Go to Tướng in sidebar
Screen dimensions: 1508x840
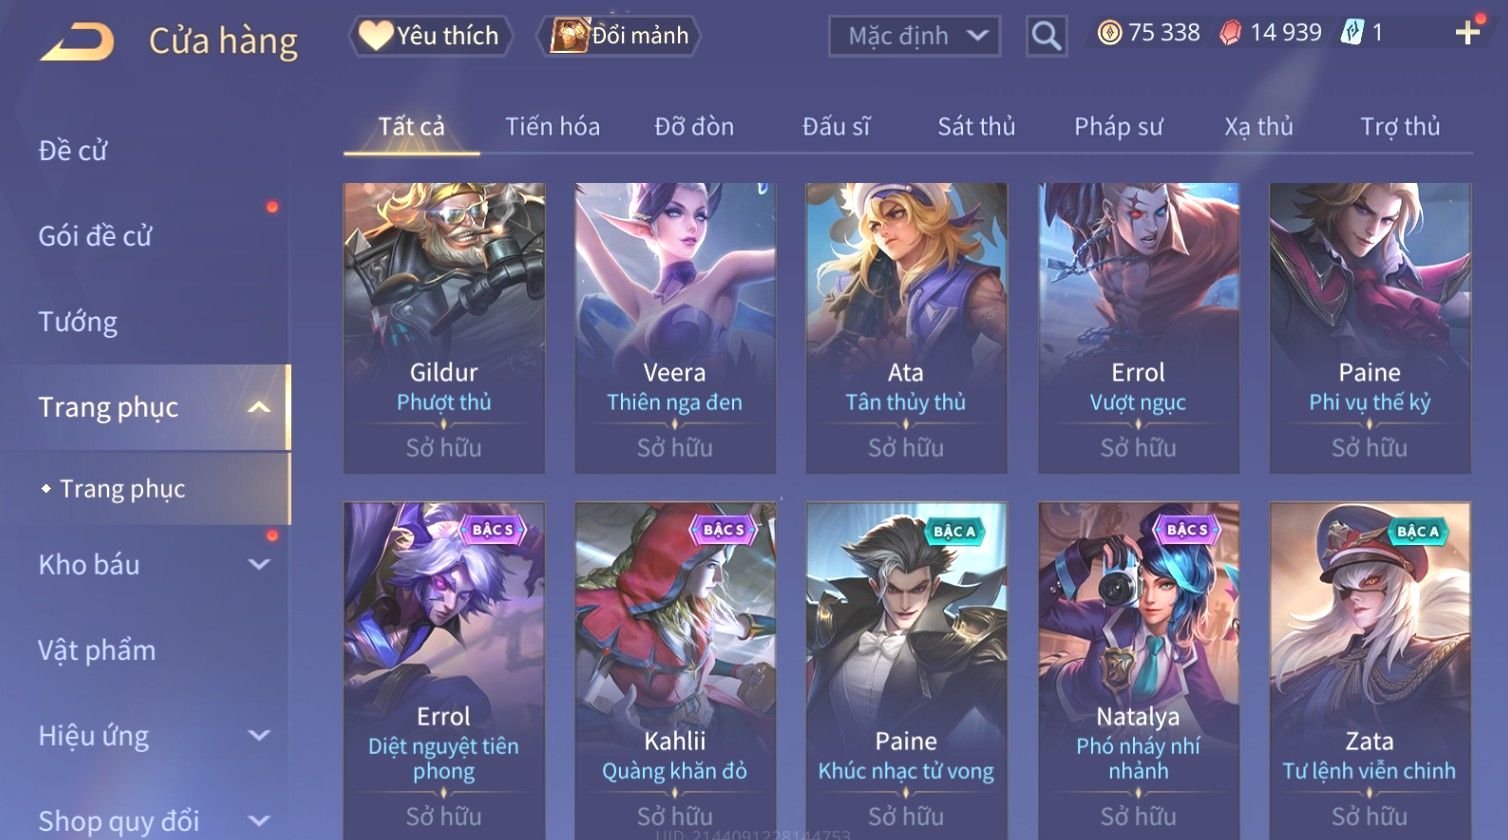[78, 322]
